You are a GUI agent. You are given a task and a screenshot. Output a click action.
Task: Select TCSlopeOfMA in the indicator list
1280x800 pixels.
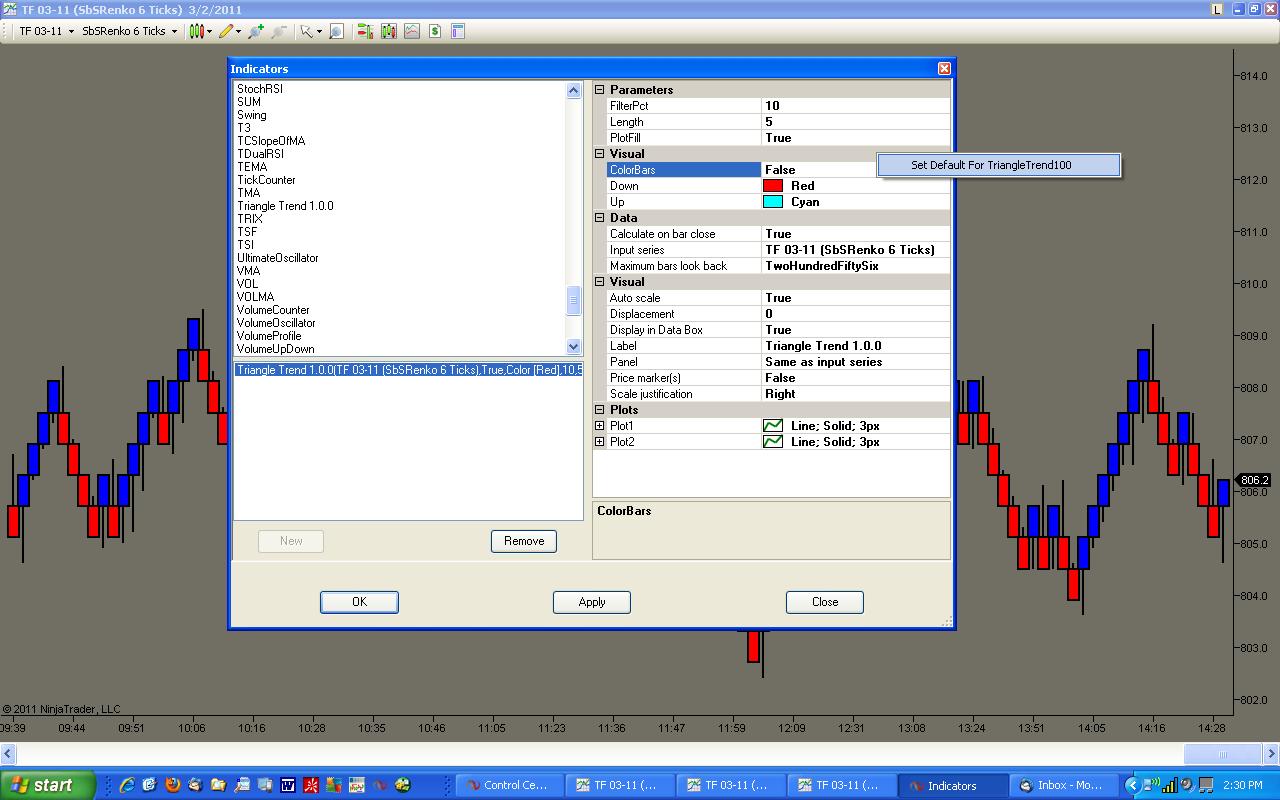271,141
